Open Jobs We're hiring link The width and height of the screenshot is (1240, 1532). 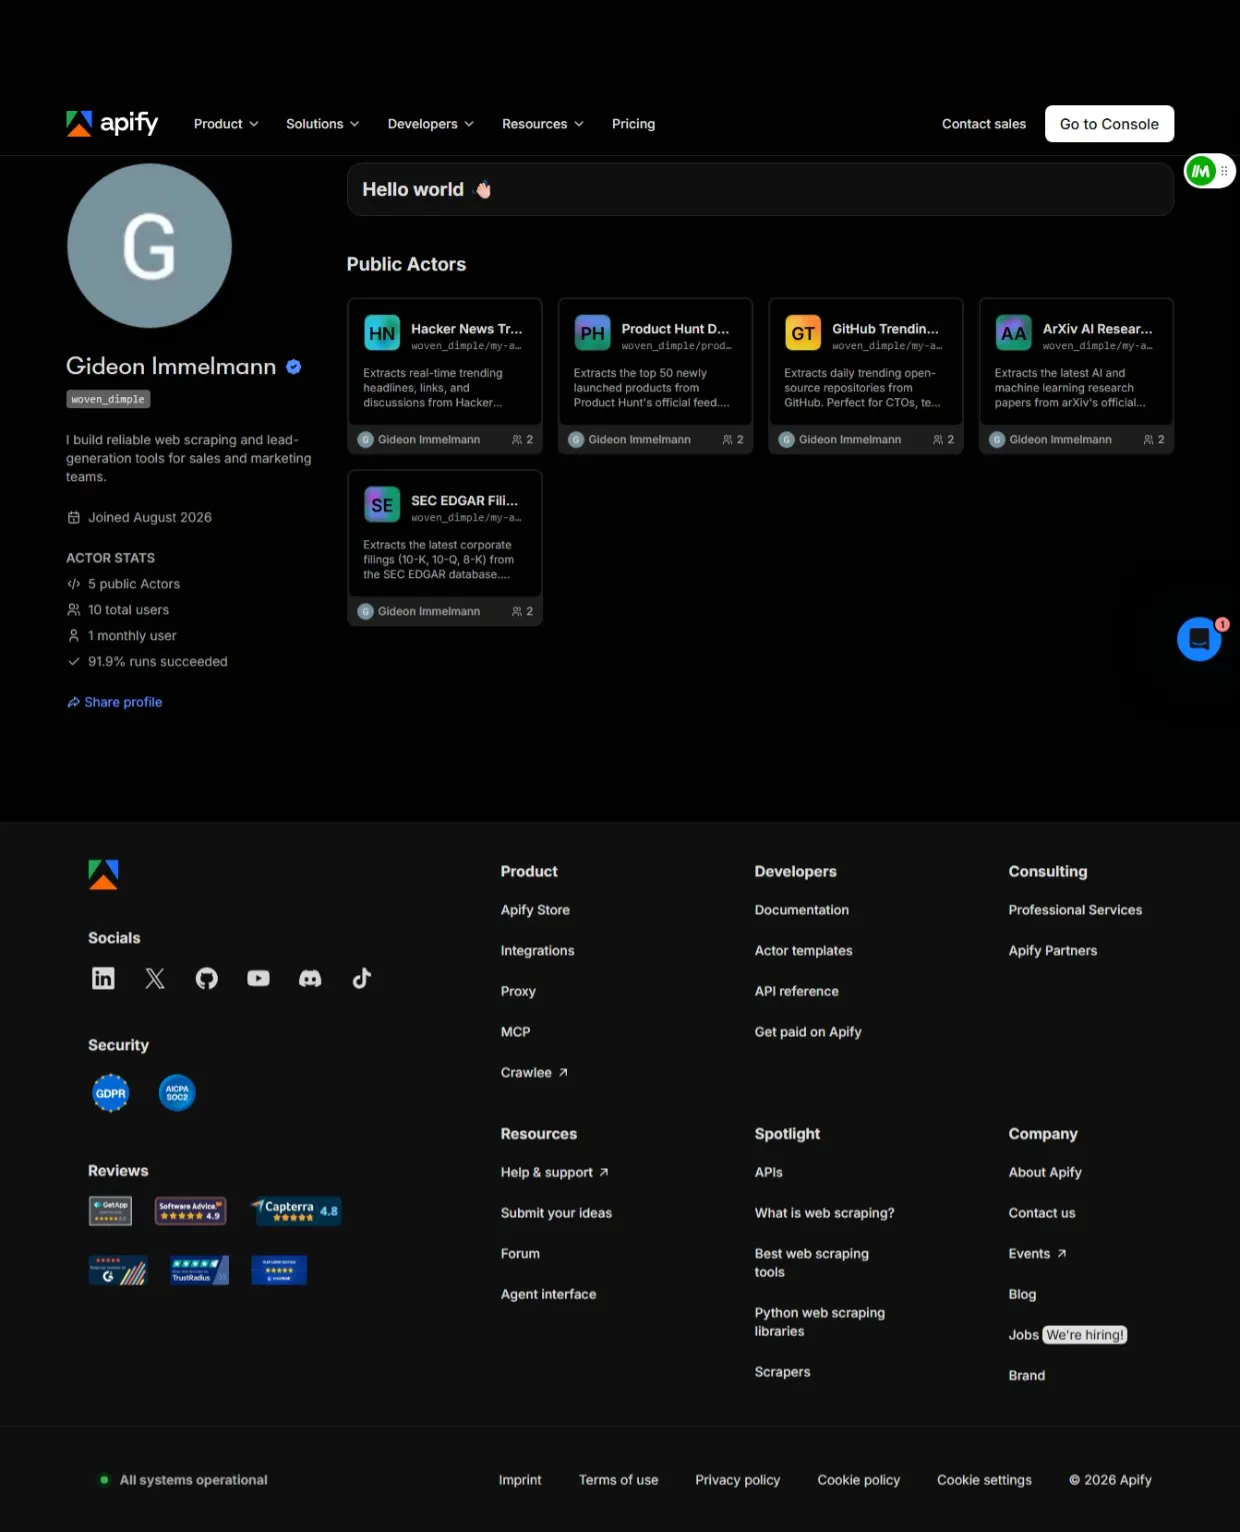click(x=1068, y=1335)
